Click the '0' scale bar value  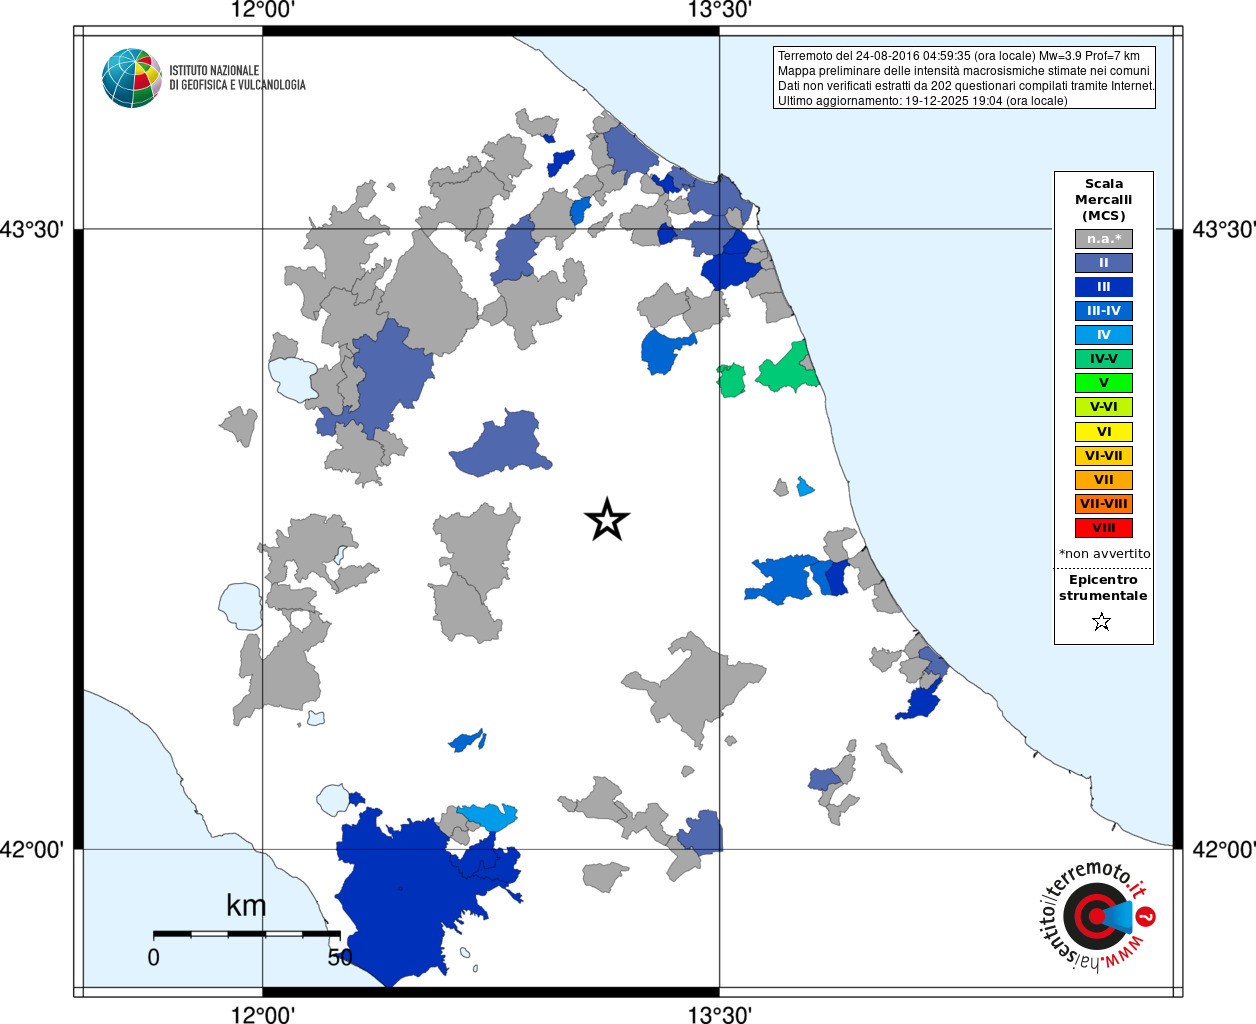point(153,957)
